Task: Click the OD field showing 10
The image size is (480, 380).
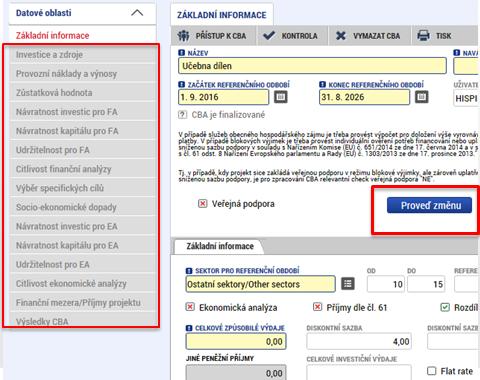Action: click(x=386, y=284)
